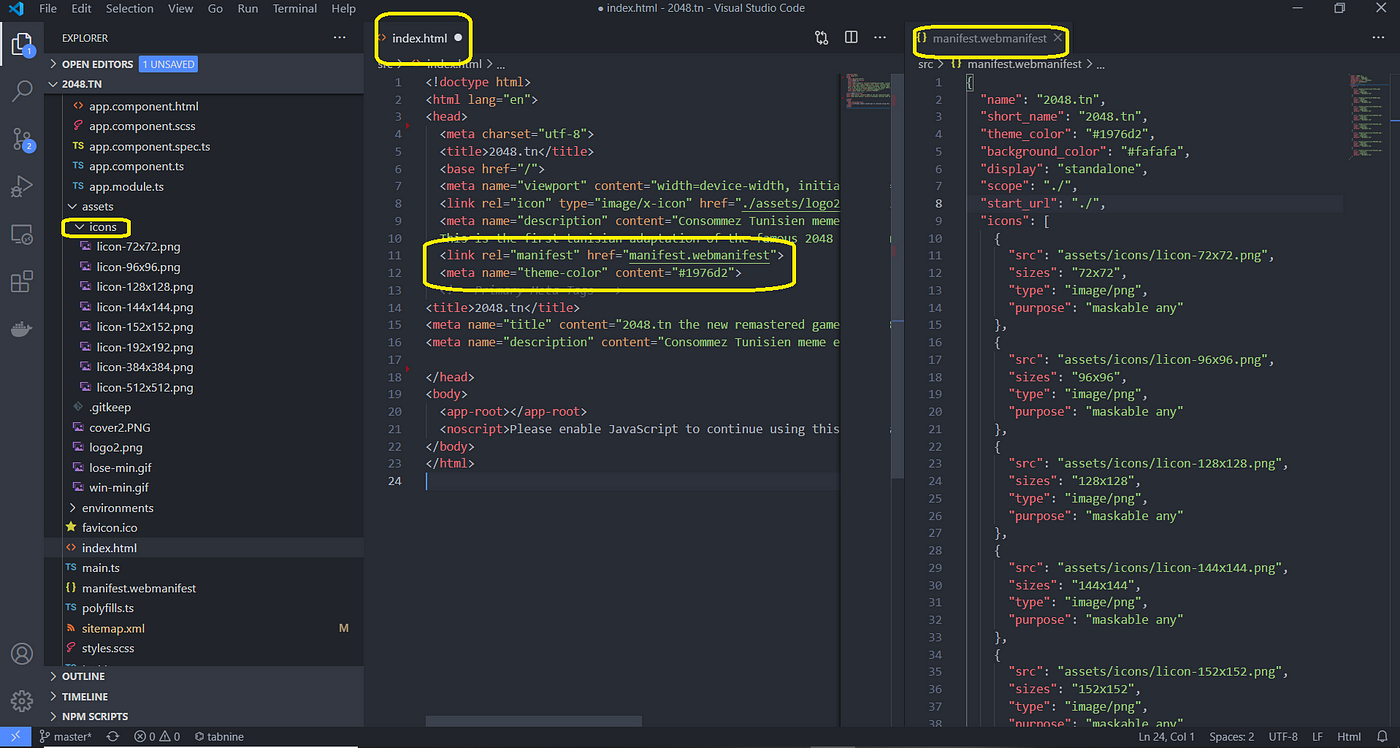Collapse the Open Editors section
This screenshot has height=748, width=1400.
point(55,64)
